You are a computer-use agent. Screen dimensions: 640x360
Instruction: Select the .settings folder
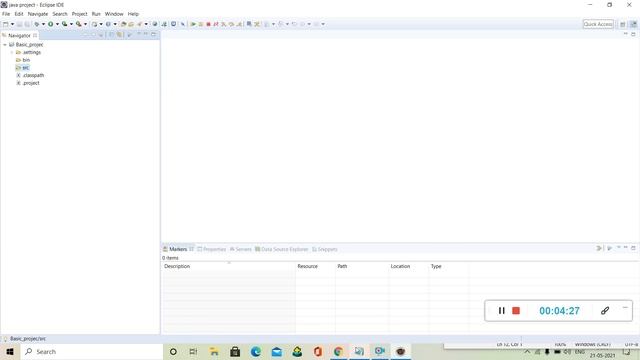[28, 52]
